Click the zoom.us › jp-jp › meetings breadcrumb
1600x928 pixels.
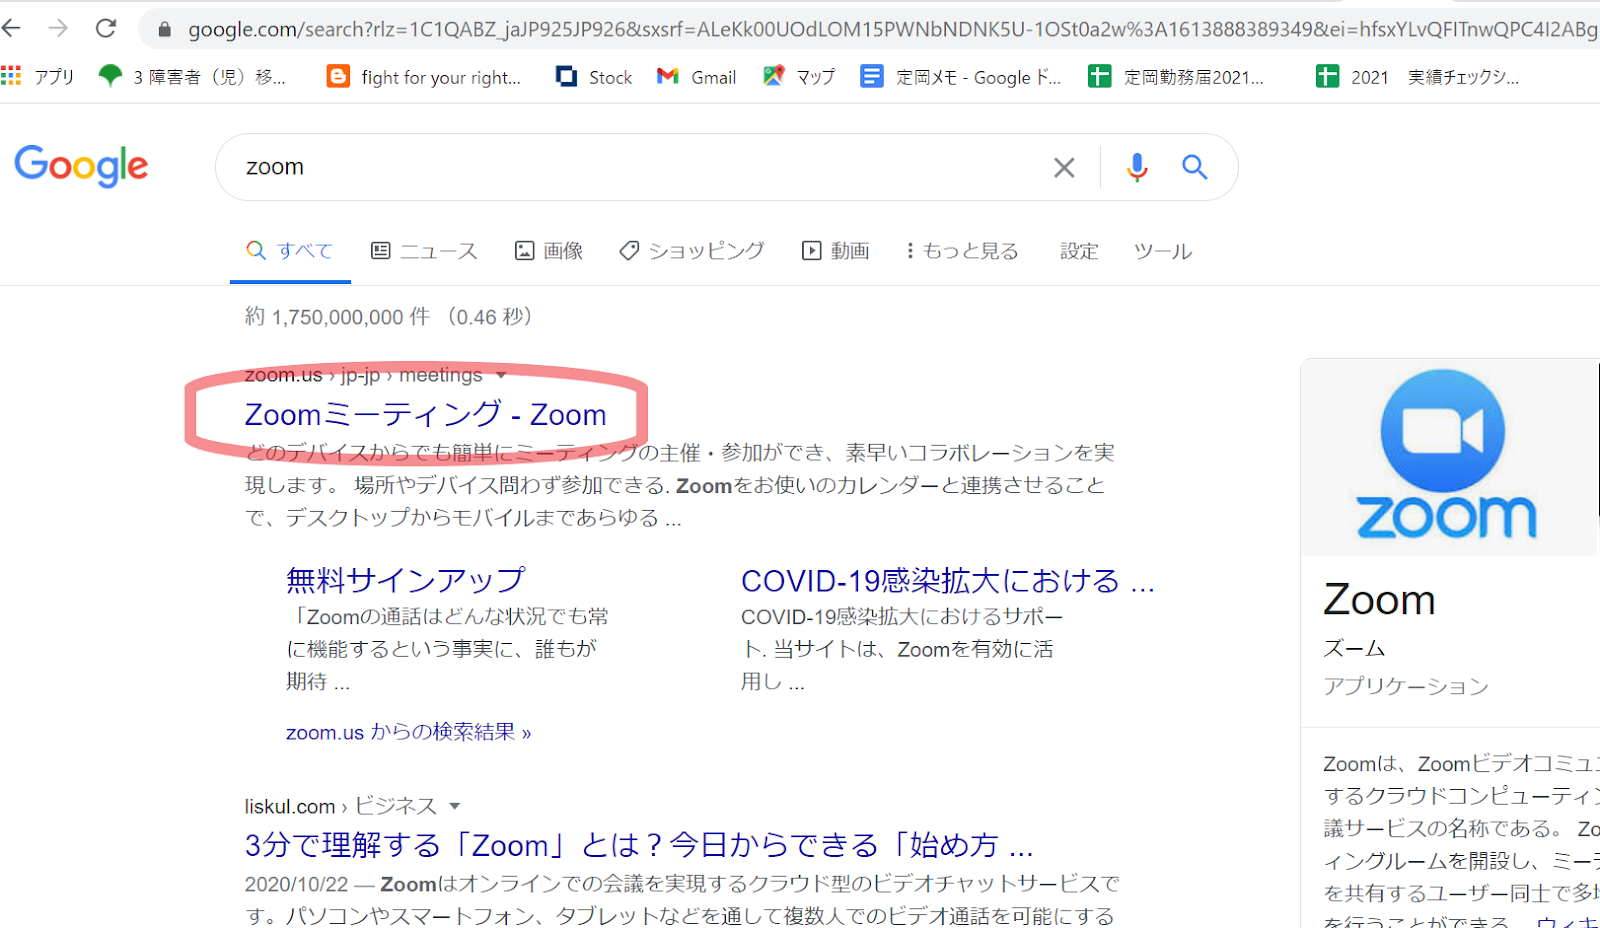364,375
